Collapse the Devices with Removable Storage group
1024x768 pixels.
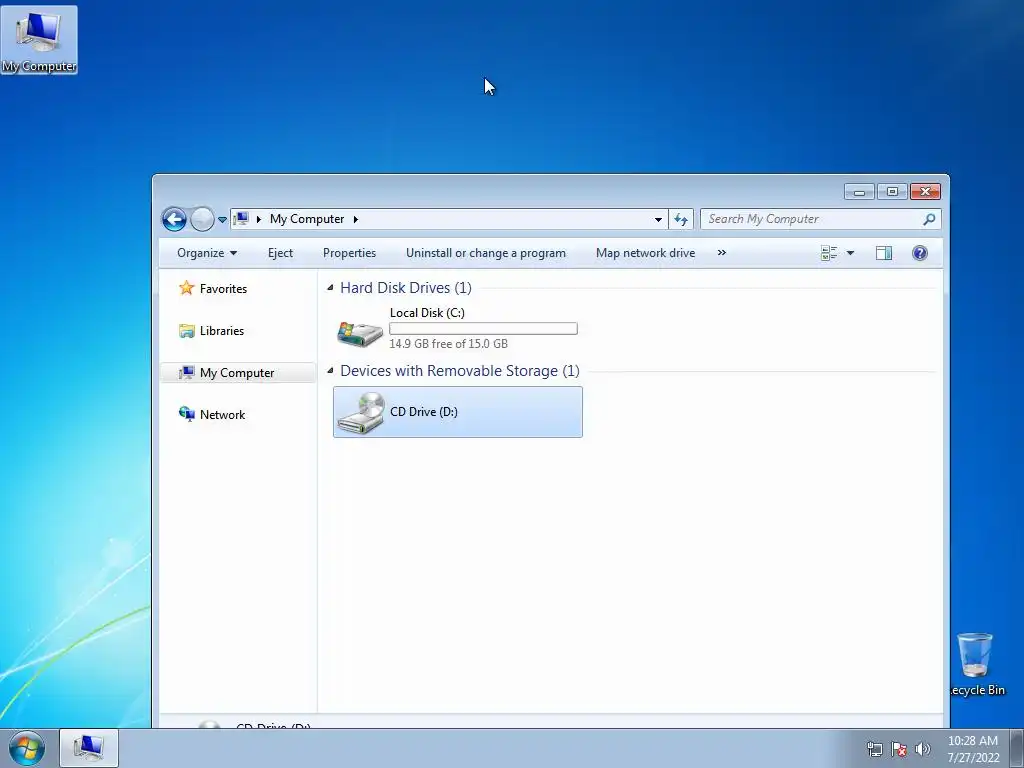[x=330, y=370]
